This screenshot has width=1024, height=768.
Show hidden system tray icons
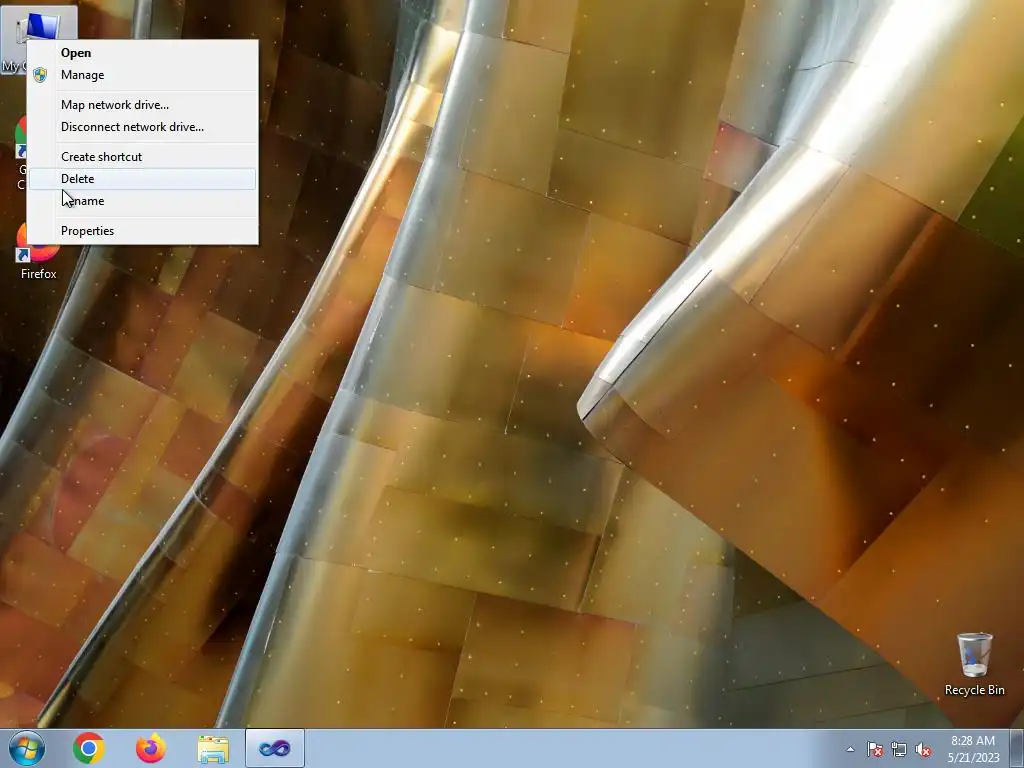click(850, 749)
